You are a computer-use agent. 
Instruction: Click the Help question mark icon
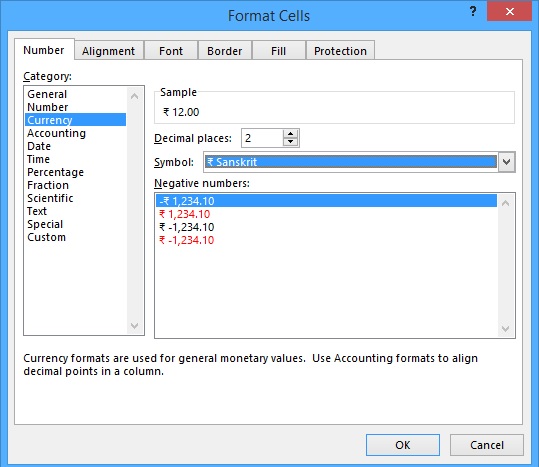click(x=473, y=12)
